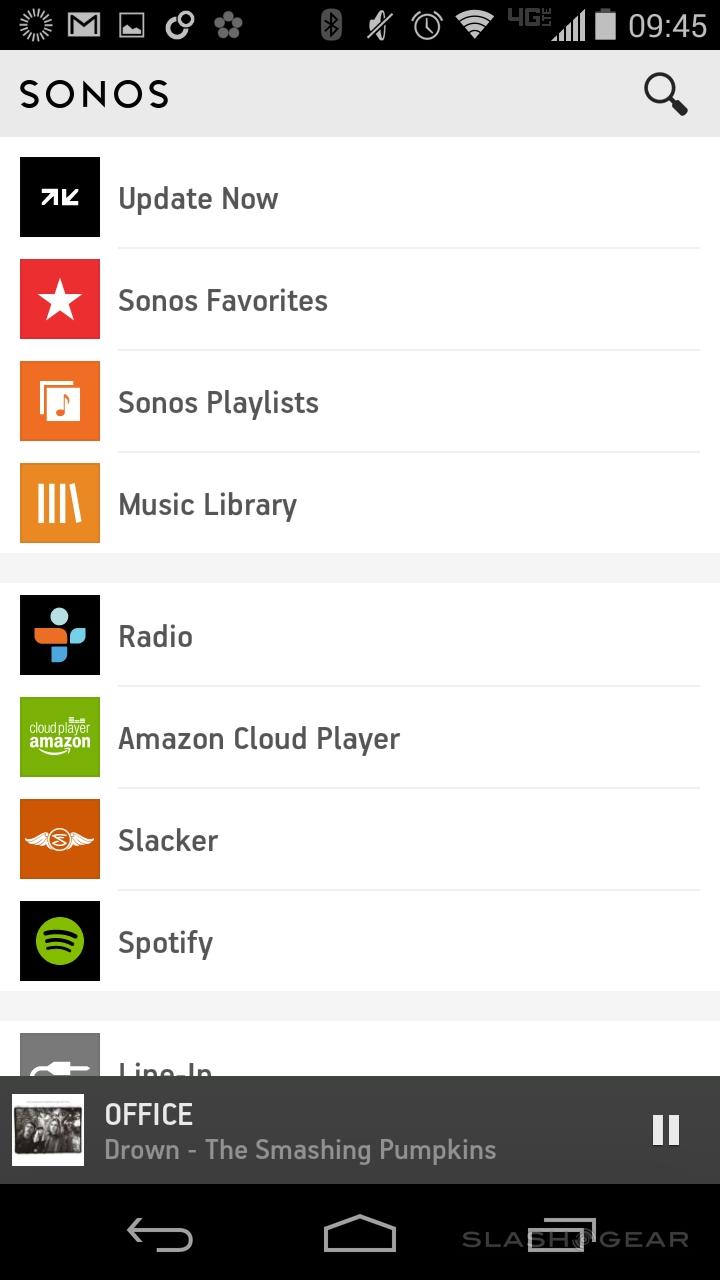Image resolution: width=720 pixels, height=1280 pixels.
Task: Tap the orange Sonos Playlists icon
Action: click(60, 401)
